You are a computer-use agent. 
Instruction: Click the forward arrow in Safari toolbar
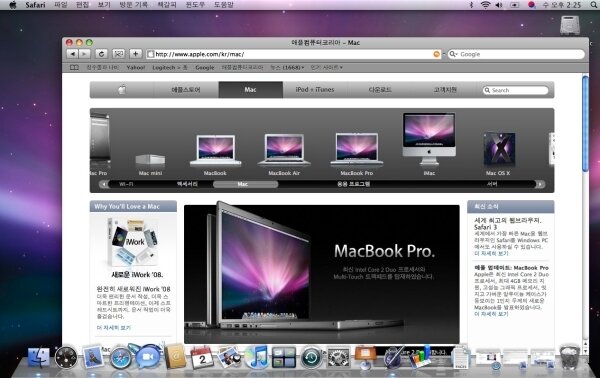click(x=84, y=54)
